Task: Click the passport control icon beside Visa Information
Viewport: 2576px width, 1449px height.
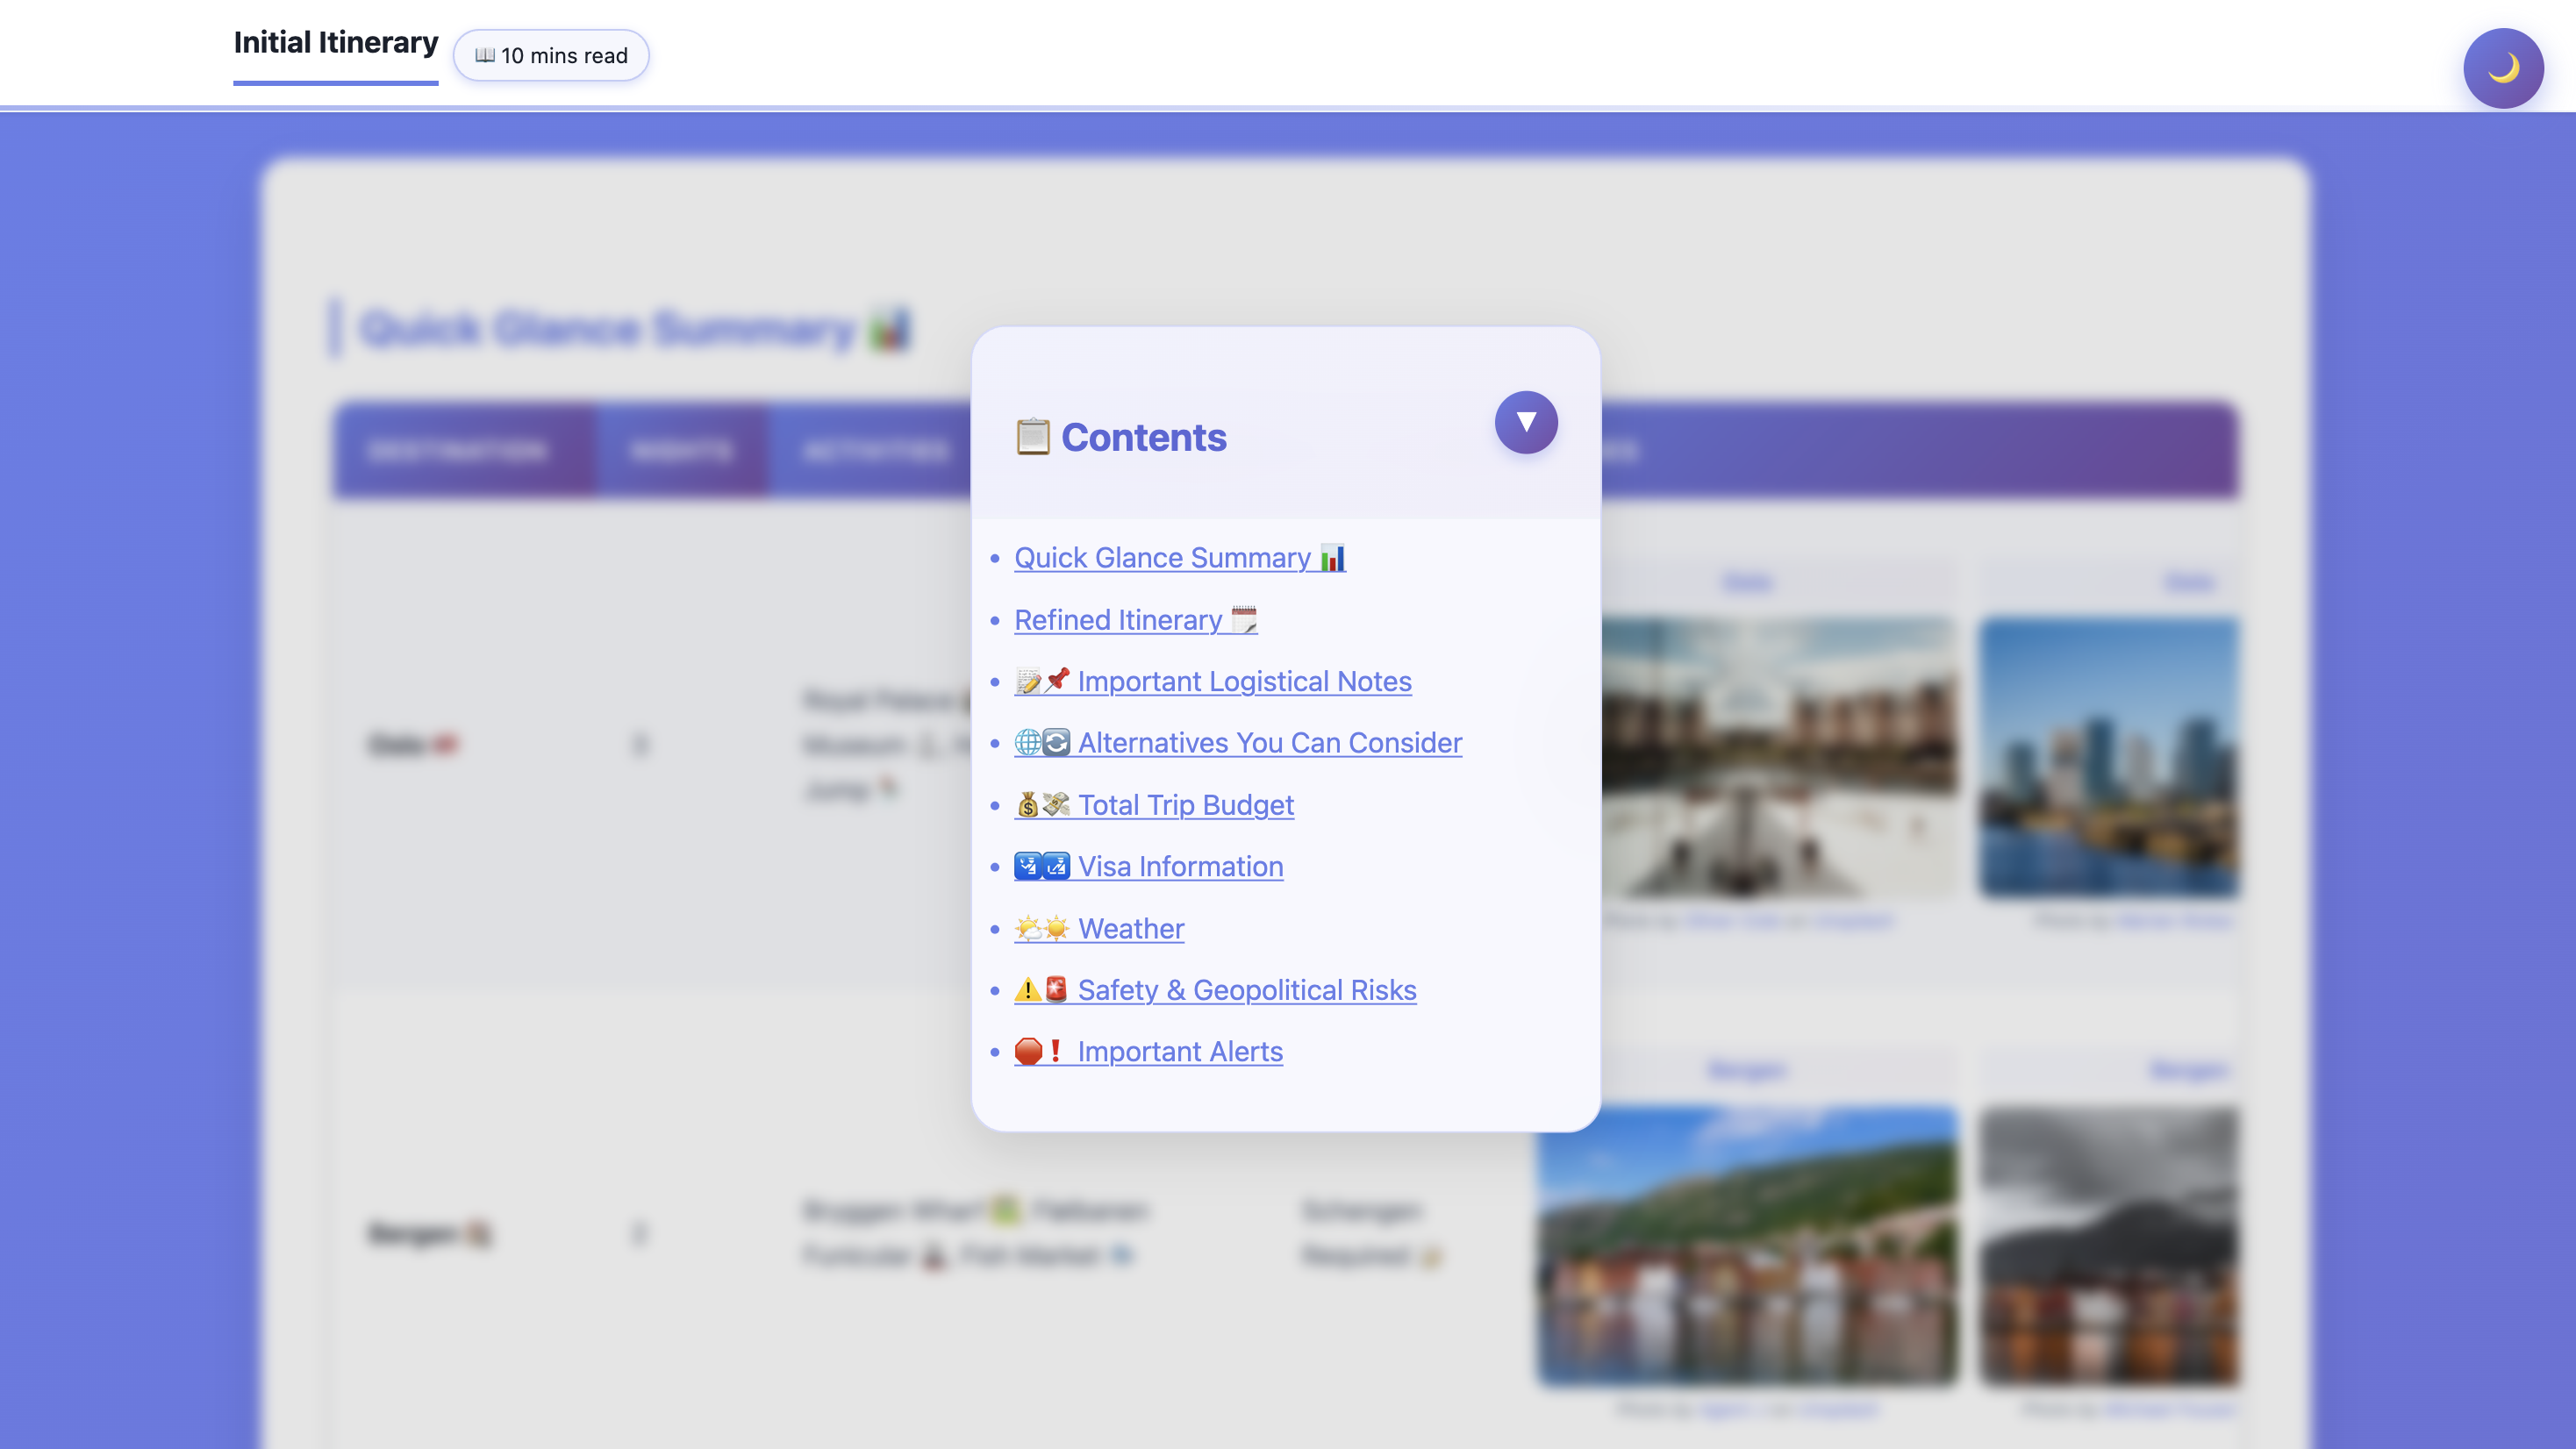Action: click(x=1028, y=867)
